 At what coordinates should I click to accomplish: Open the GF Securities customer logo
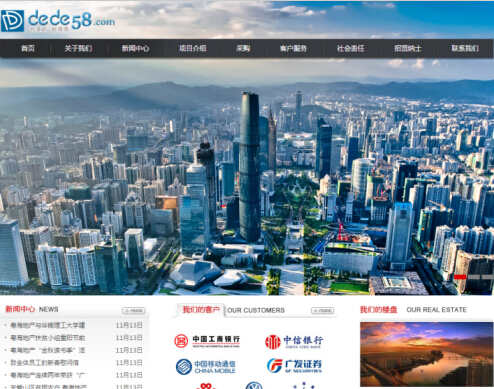(x=294, y=366)
